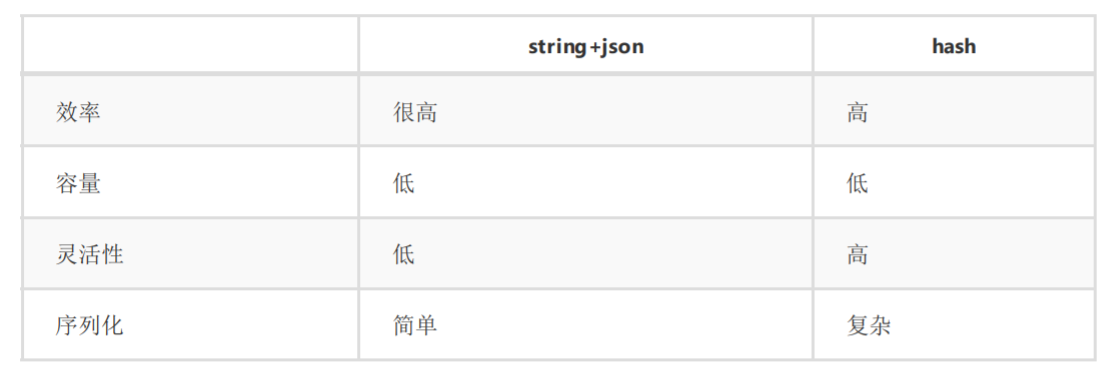
Task: Select the 容量 row label
Action: [78, 183]
